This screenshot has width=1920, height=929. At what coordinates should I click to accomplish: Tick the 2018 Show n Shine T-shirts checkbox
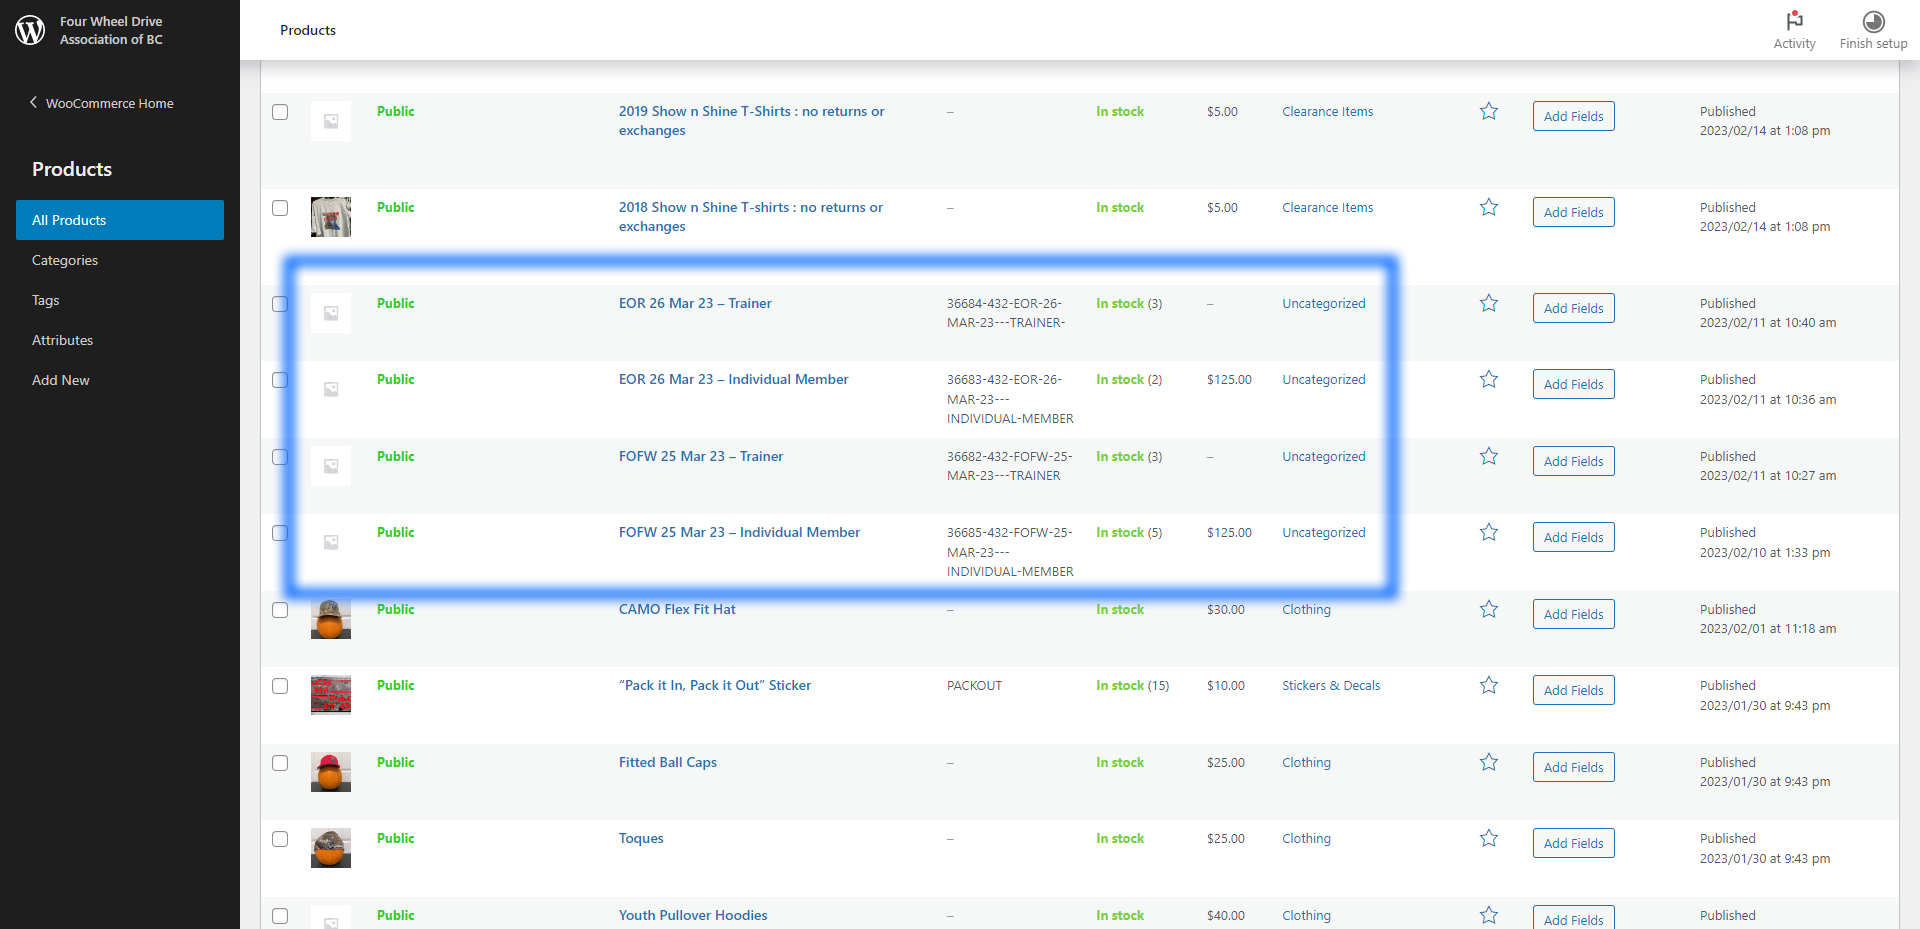[x=280, y=208]
